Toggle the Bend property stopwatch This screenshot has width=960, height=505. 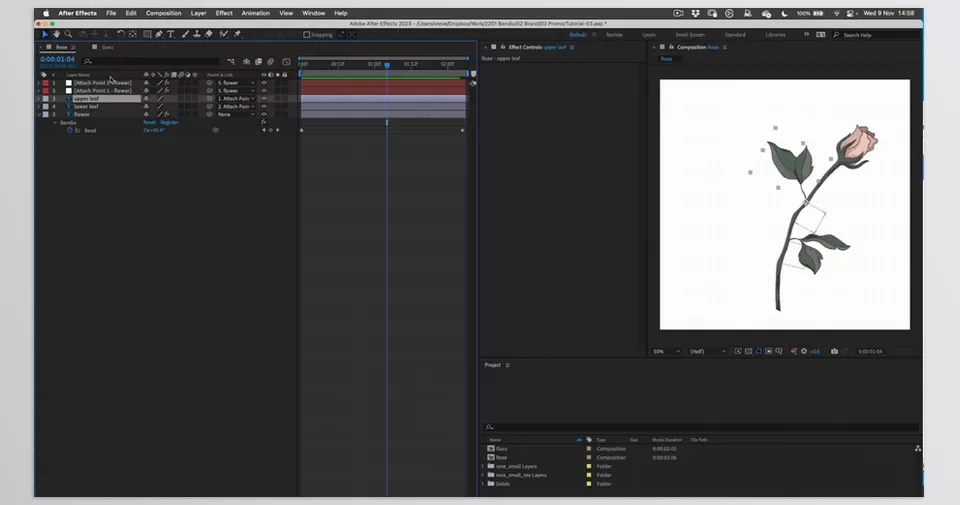[69, 130]
